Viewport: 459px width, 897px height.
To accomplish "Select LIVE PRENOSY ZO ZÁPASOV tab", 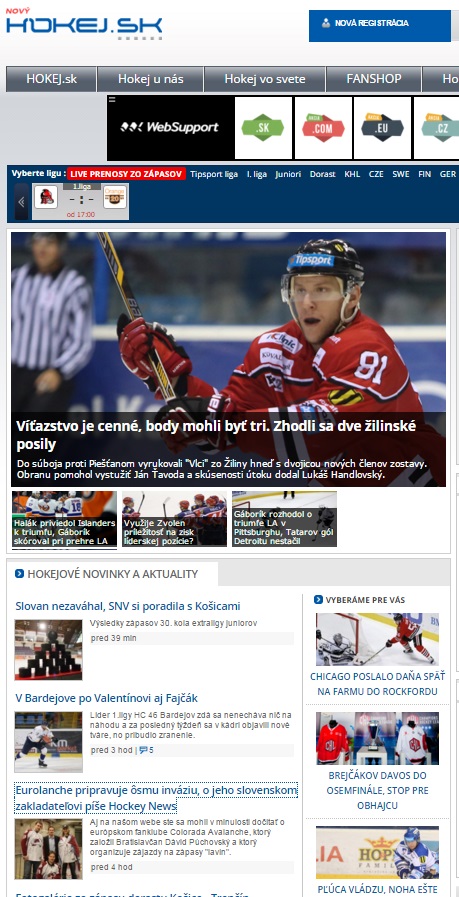I will (126, 174).
